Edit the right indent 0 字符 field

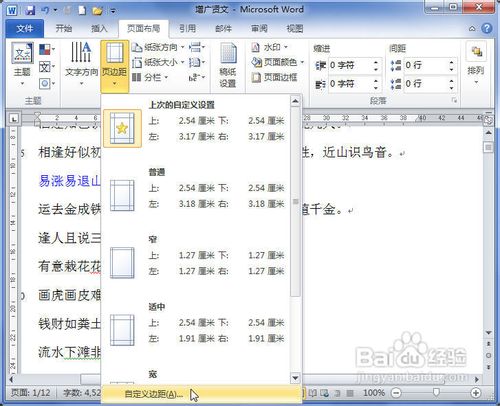[x=349, y=84]
